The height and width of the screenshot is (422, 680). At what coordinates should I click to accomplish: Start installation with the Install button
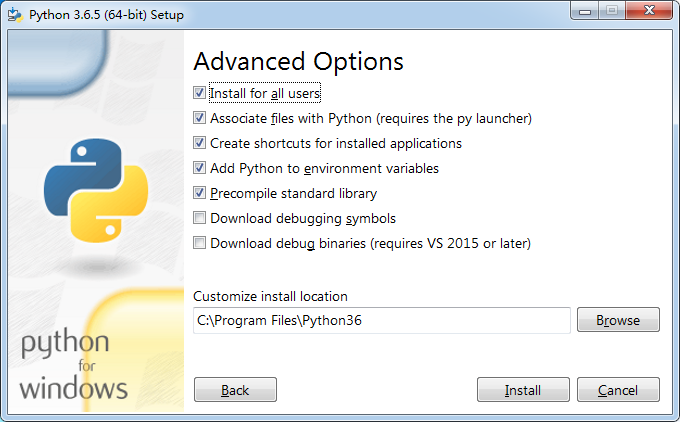pos(523,390)
